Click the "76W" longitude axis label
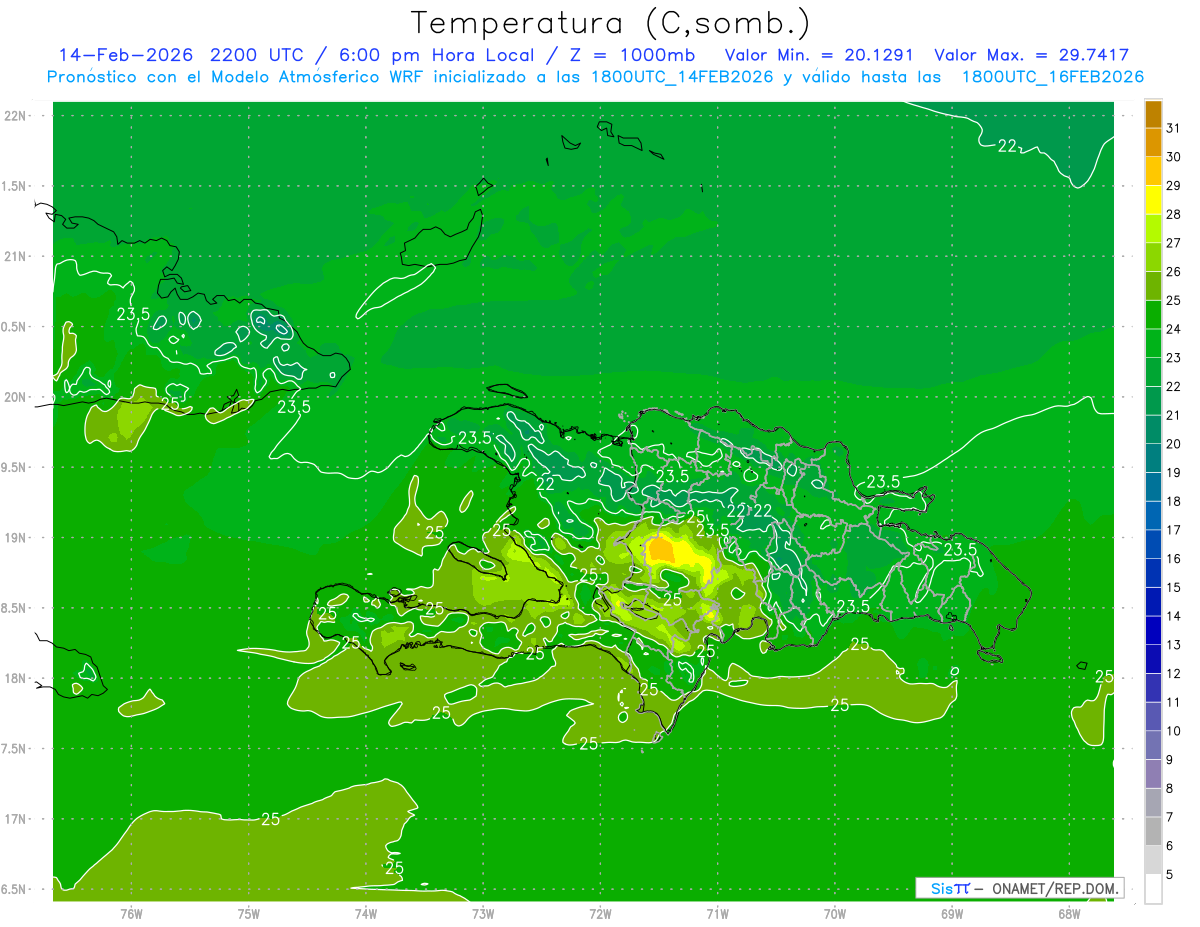 click(x=131, y=913)
